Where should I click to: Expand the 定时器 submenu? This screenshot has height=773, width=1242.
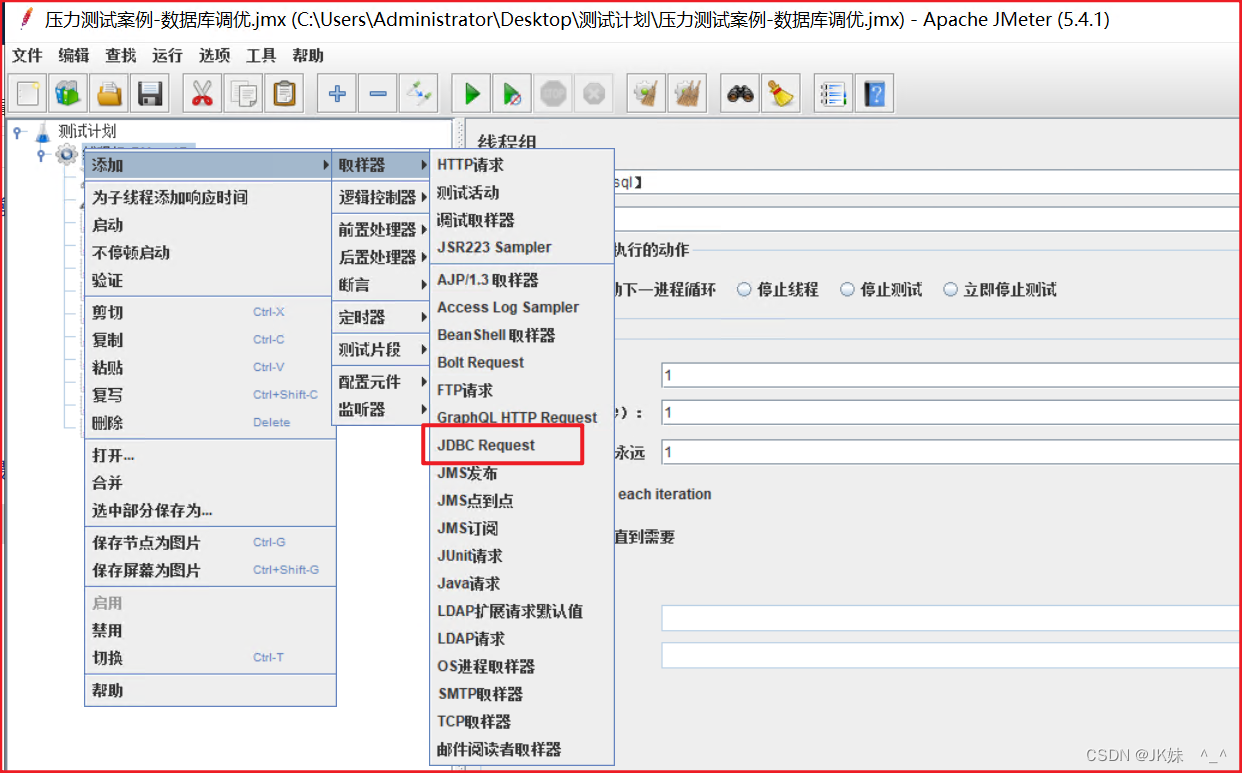381,317
